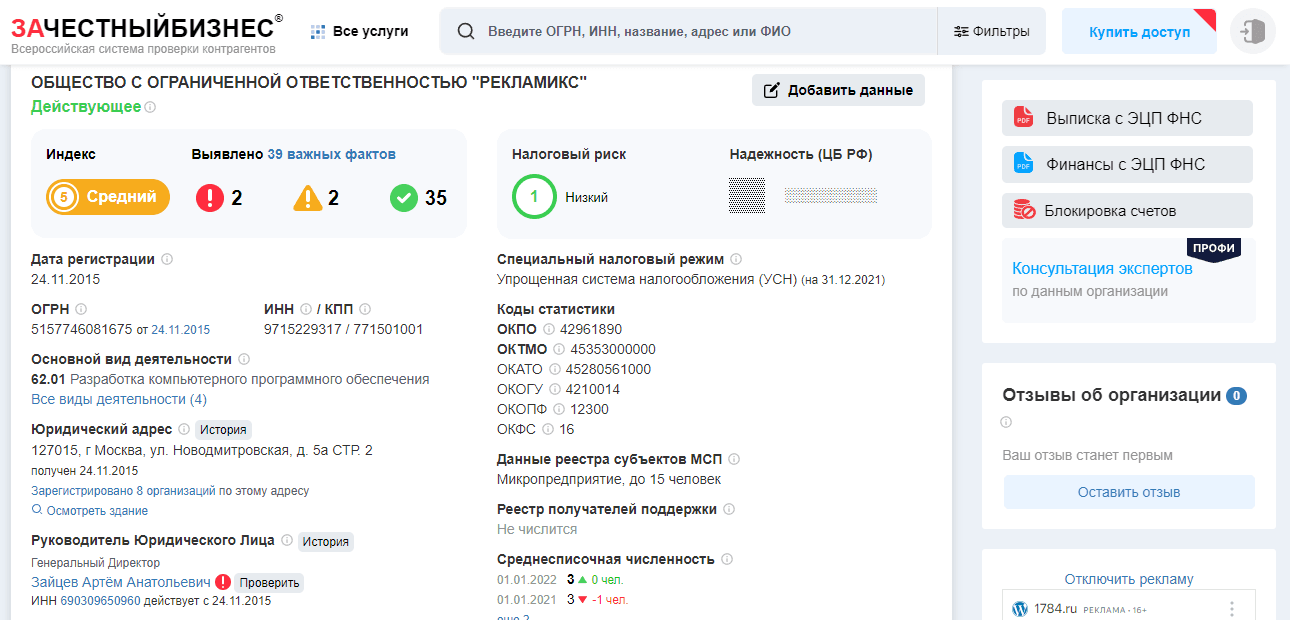Image resolution: width=1290 pixels, height=620 pixels.
Task: Open the Все услуги menu
Action: (360, 31)
